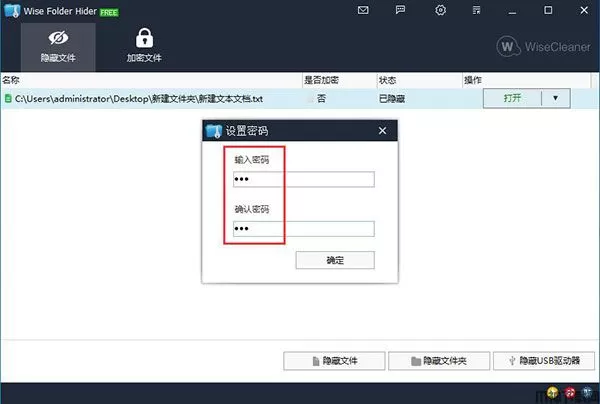The height and width of the screenshot is (404, 600).
Task: Open the feedback chat bubble icon
Action: (400, 10)
